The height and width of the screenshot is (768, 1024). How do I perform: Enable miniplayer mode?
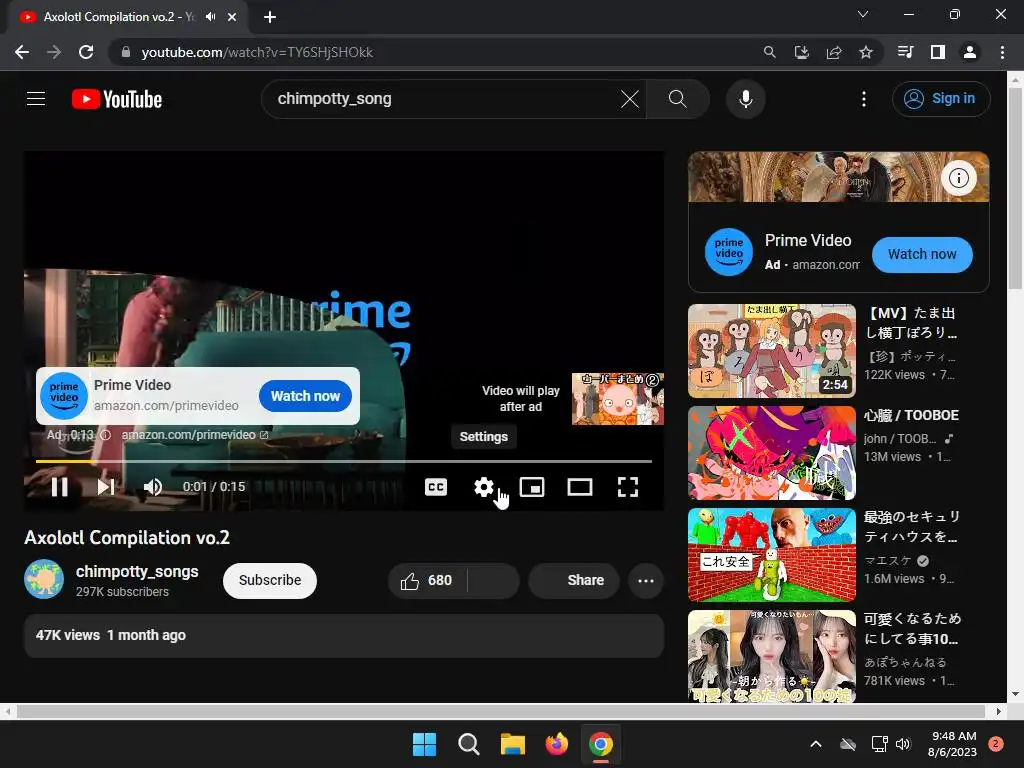point(532,487)
